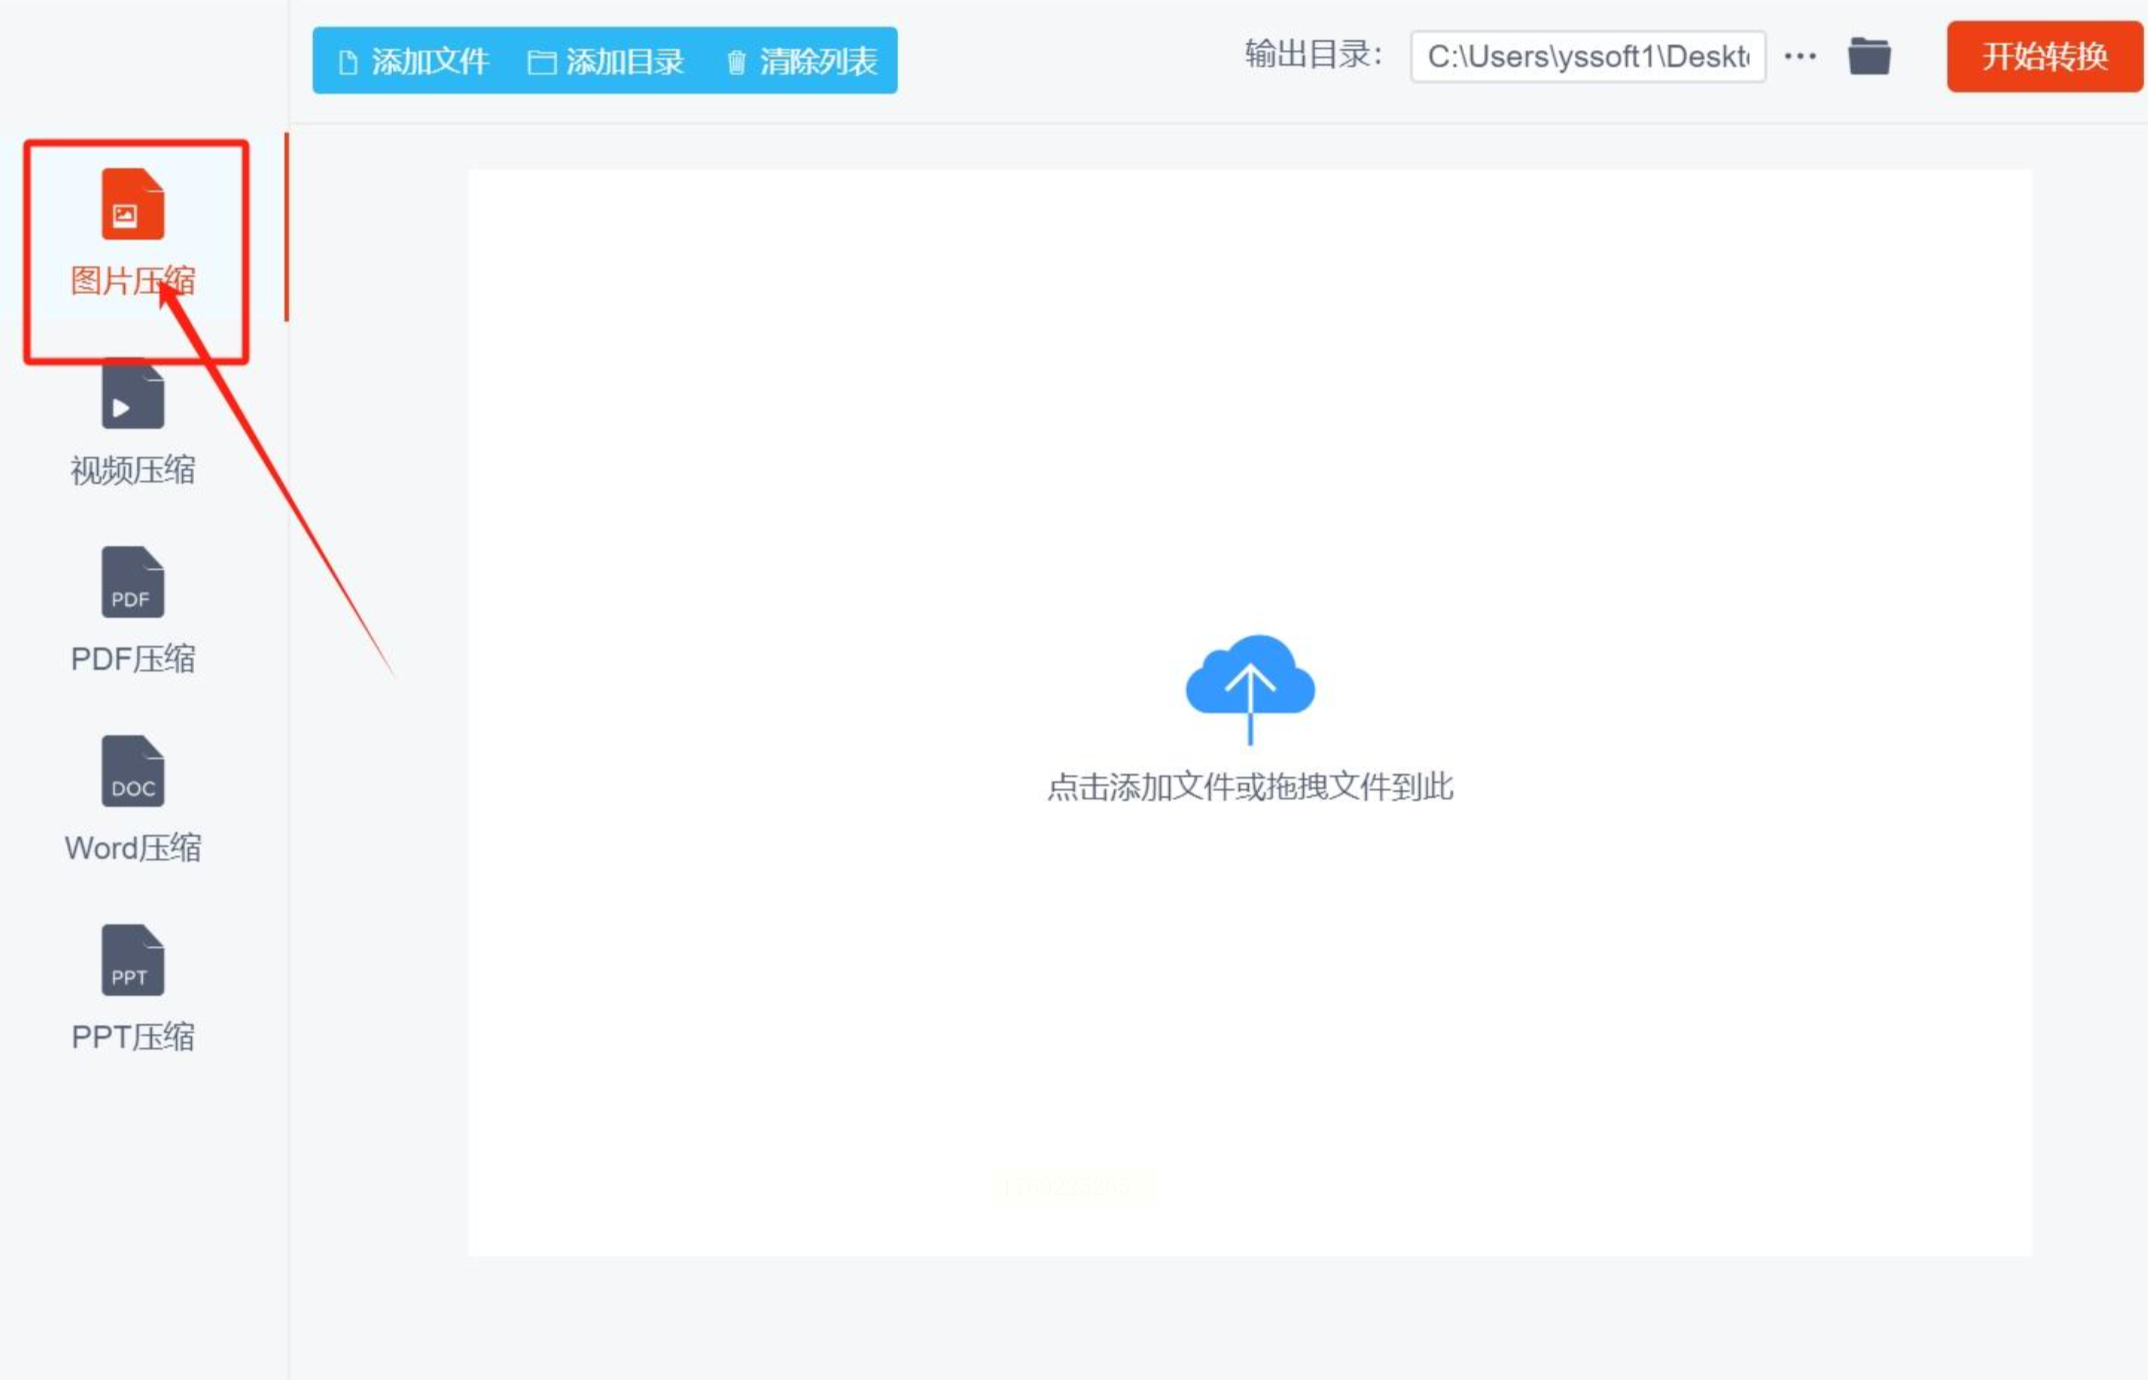Switch to the 视频压缩 tab label

coord(132,470)
